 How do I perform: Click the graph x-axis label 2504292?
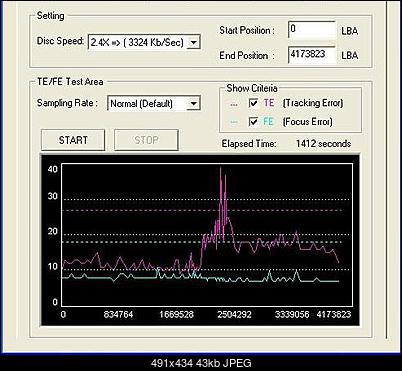point(234,314)
